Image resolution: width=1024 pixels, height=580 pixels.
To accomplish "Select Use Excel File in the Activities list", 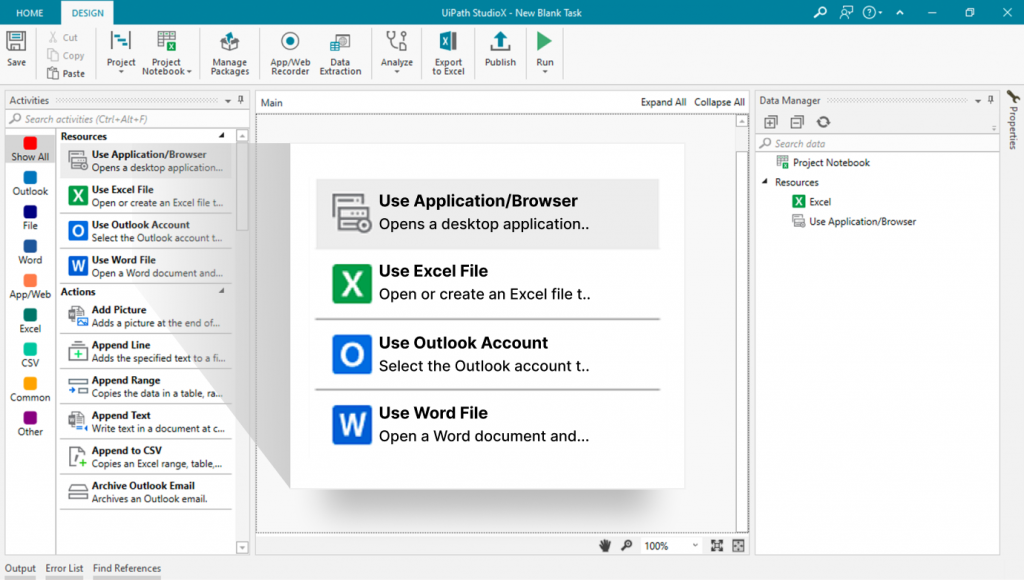I will 146,196.
